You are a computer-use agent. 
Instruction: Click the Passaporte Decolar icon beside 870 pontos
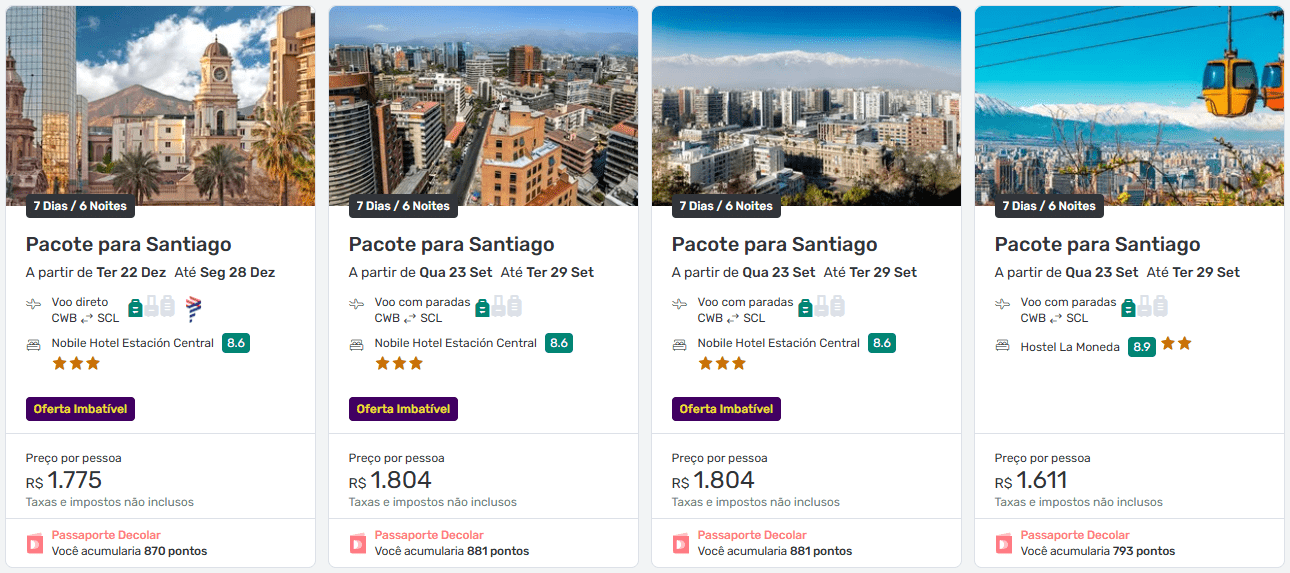coord(35,543)
